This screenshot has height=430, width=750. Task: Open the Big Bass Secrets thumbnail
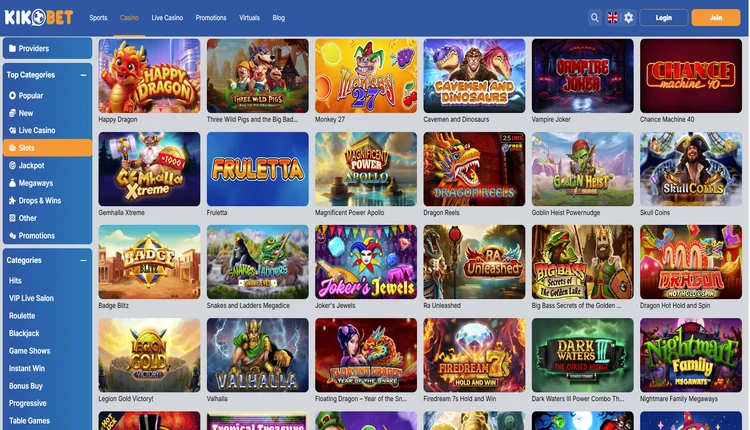tap(583, 262)
